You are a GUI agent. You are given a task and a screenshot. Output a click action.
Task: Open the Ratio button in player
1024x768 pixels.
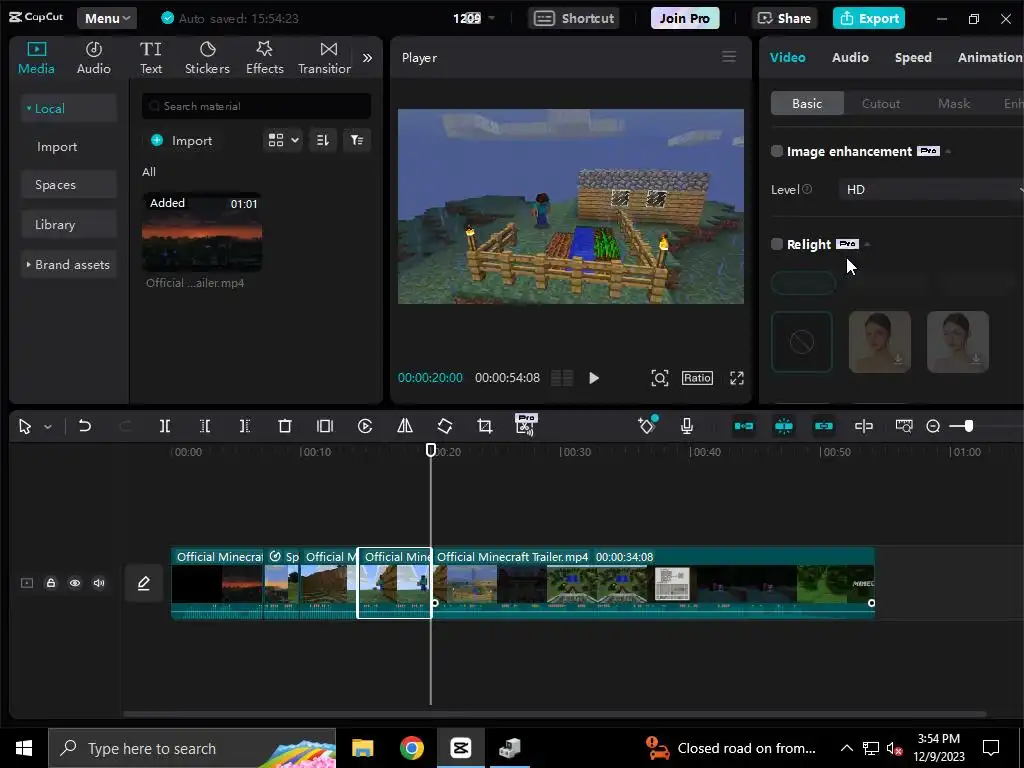tap(697, 378)
